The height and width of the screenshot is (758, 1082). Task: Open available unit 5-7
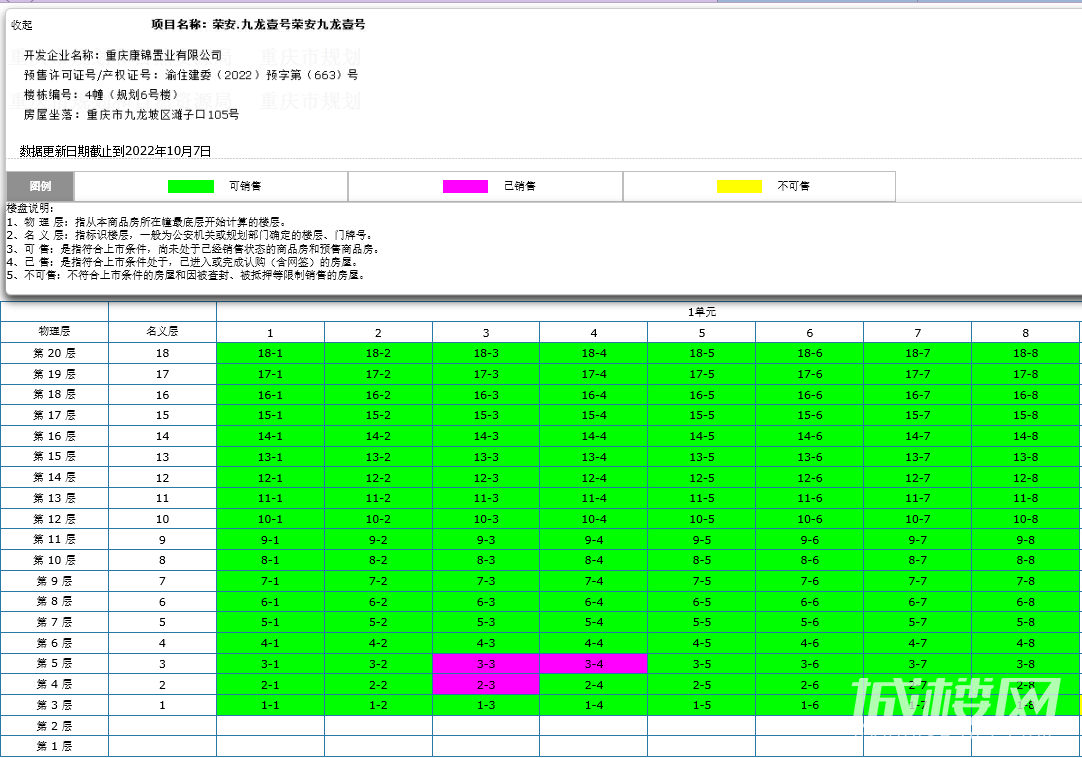click(918, 623)
